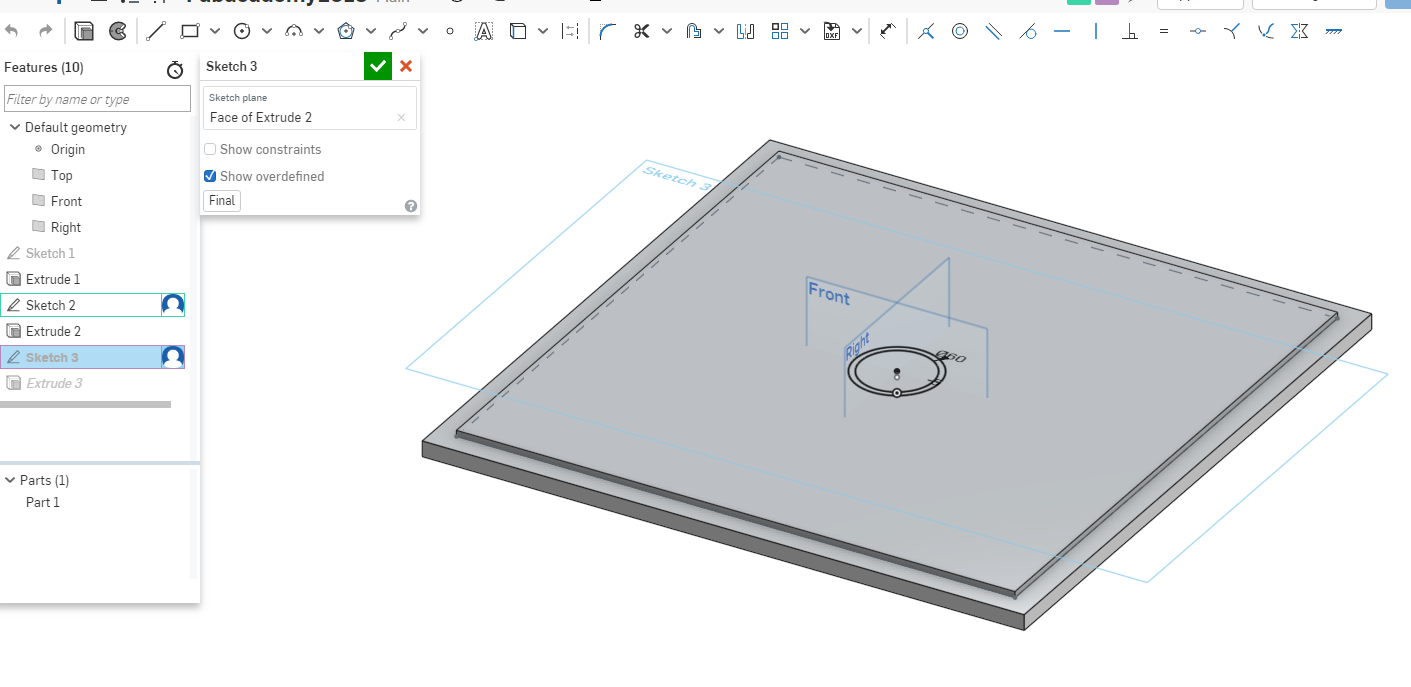Collapse the Default geometry tree
The height and width of the screenshot is (687, 1411).
click(15, 127)
